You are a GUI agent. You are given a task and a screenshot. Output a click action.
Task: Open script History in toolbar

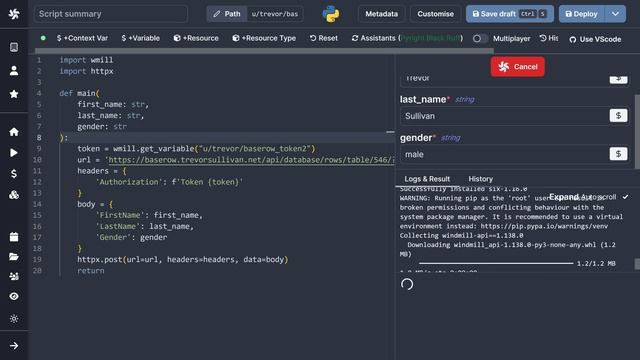[549, 38]
